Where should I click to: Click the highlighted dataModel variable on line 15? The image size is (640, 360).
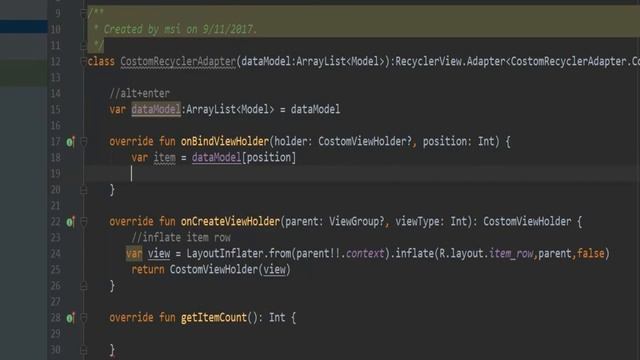click(156, 109)
